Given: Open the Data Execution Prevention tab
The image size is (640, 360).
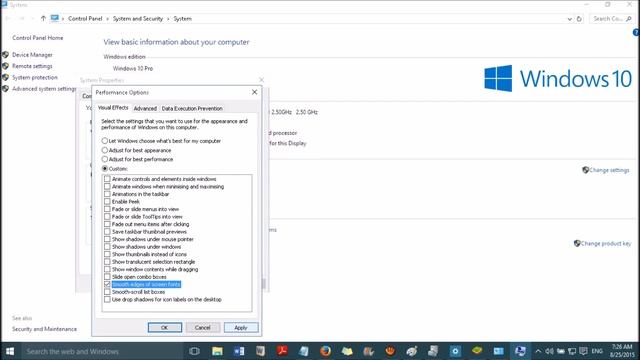Looking at the screenshot, I should 192,109.
